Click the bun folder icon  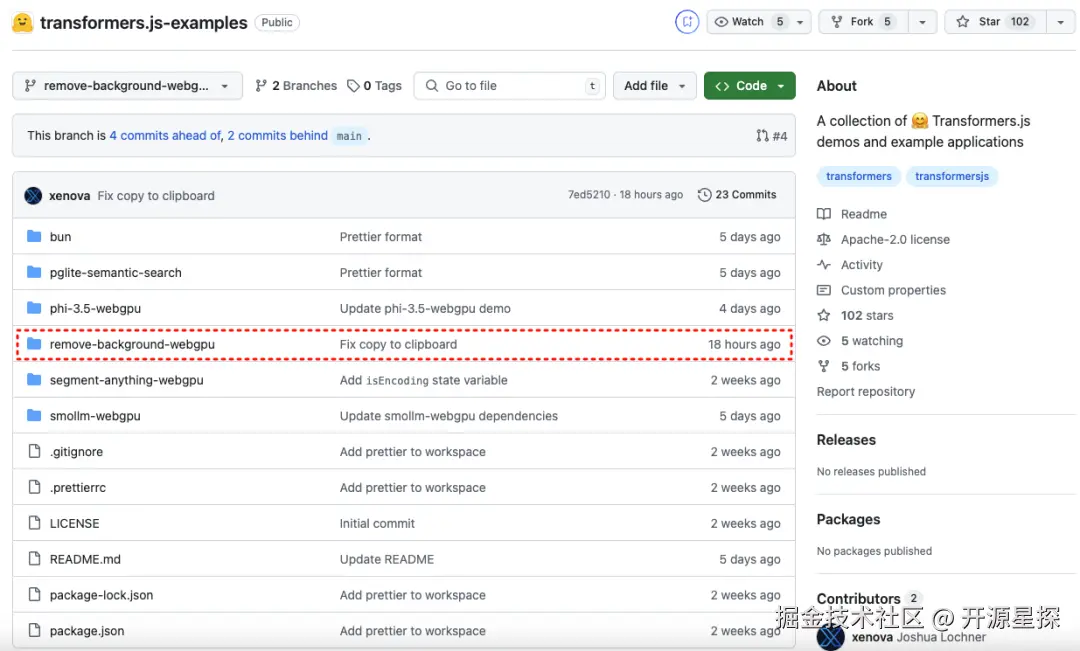click(34, 236)
